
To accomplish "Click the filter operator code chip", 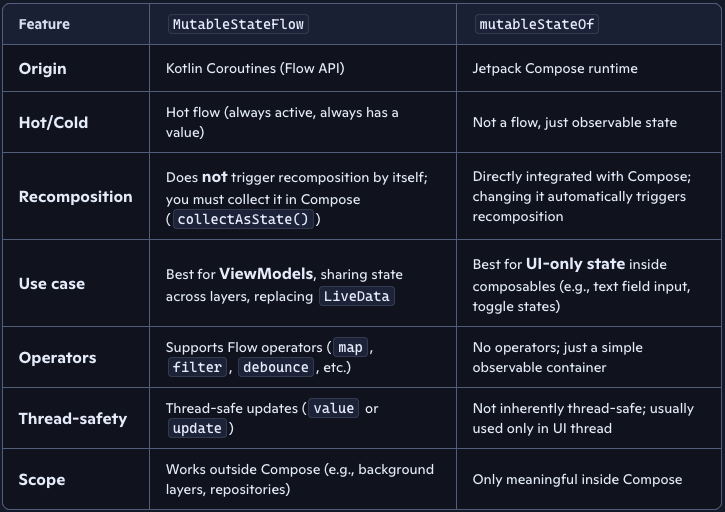I will 196,367.
